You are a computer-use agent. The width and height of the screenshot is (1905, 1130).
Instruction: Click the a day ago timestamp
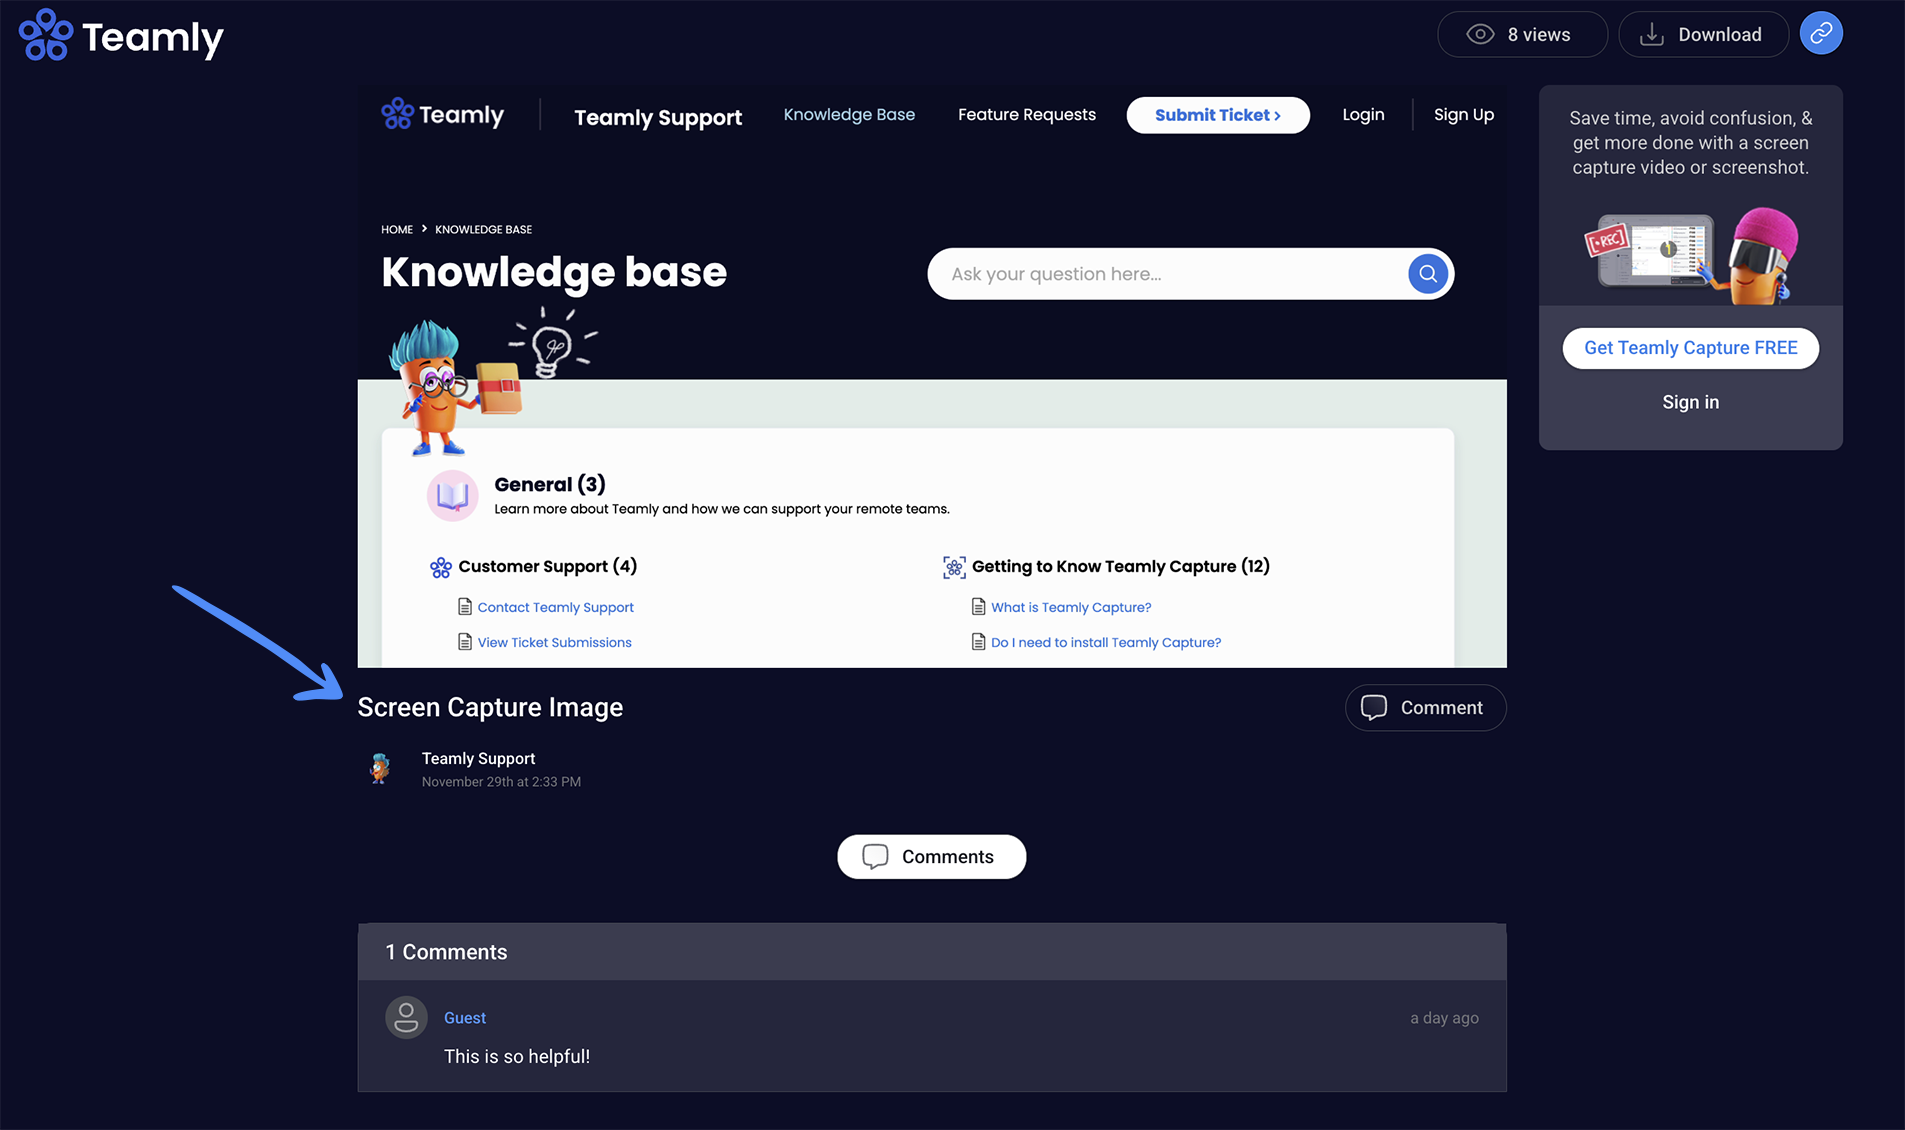[1444, 1018]
